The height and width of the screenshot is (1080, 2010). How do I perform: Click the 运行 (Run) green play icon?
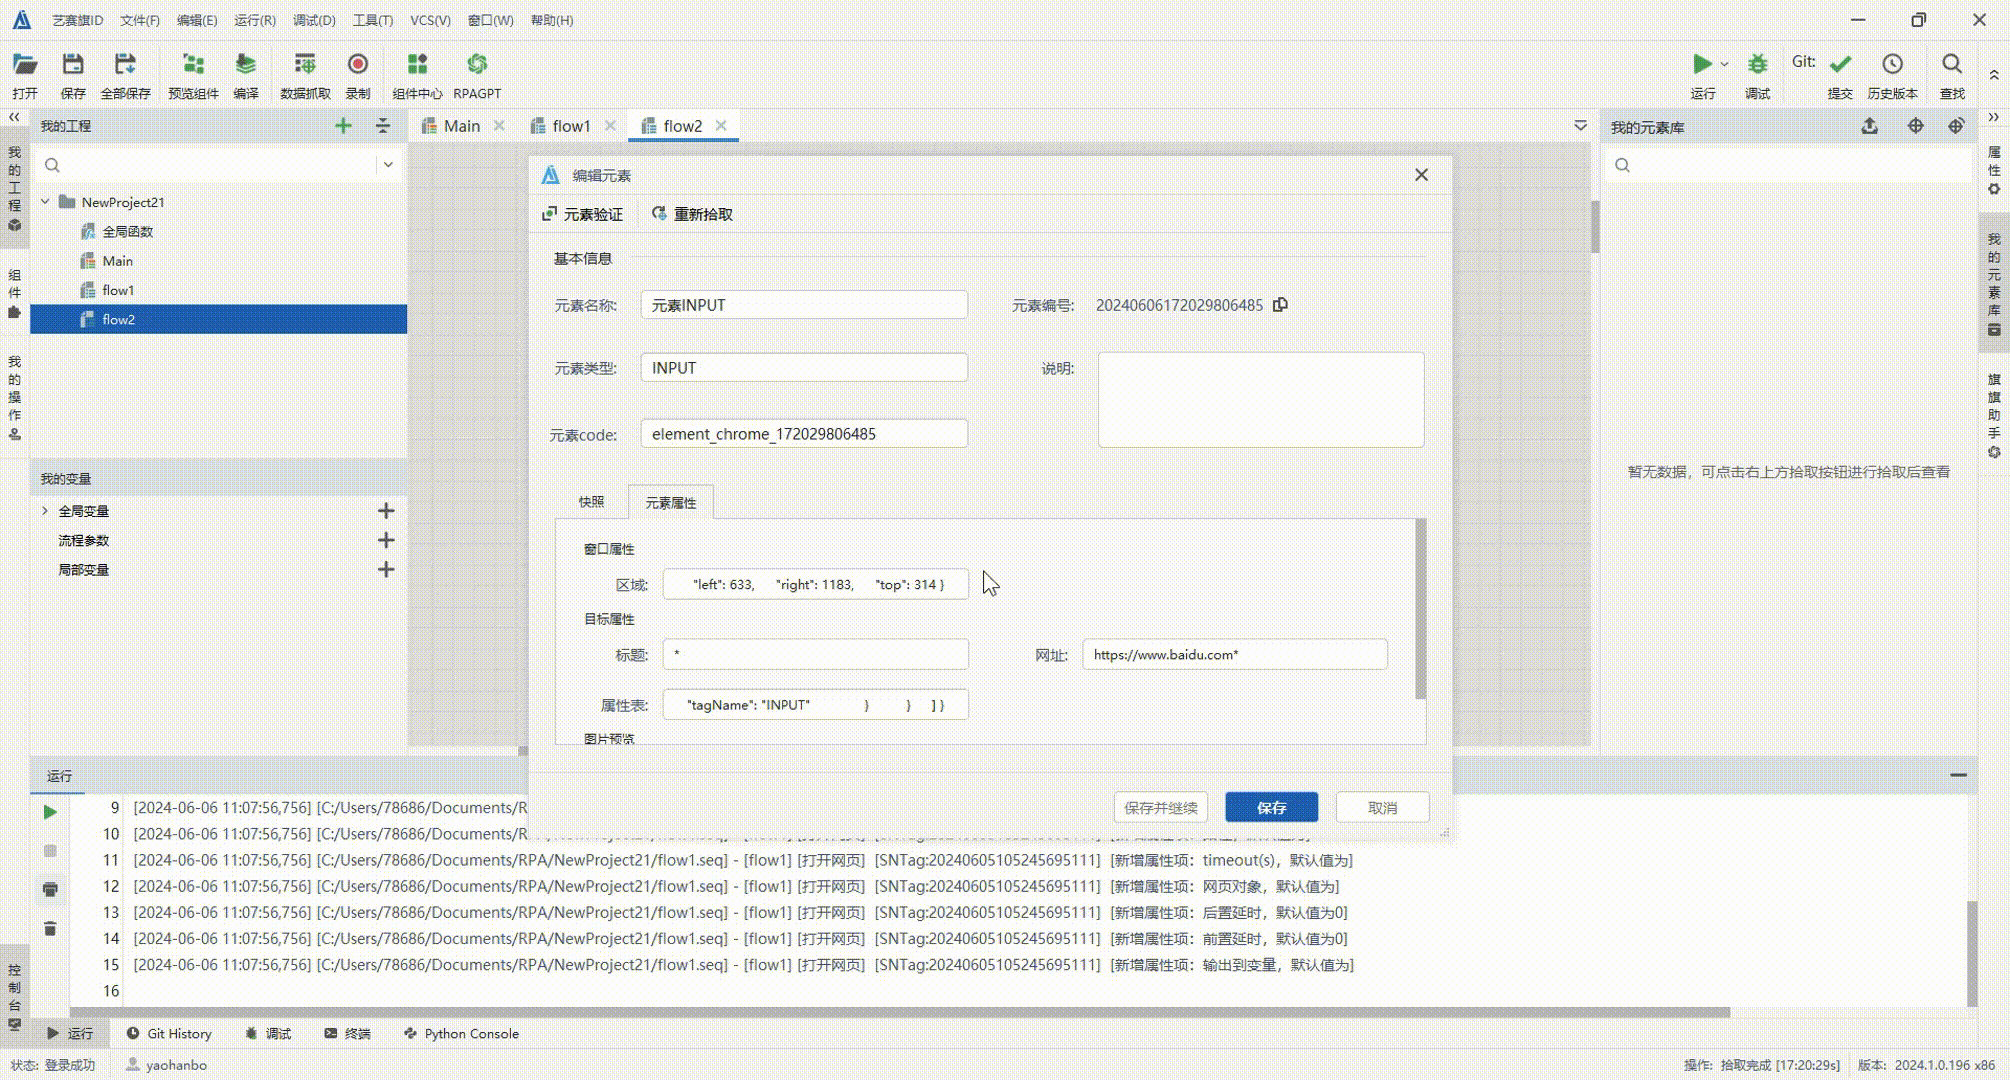1703,63
